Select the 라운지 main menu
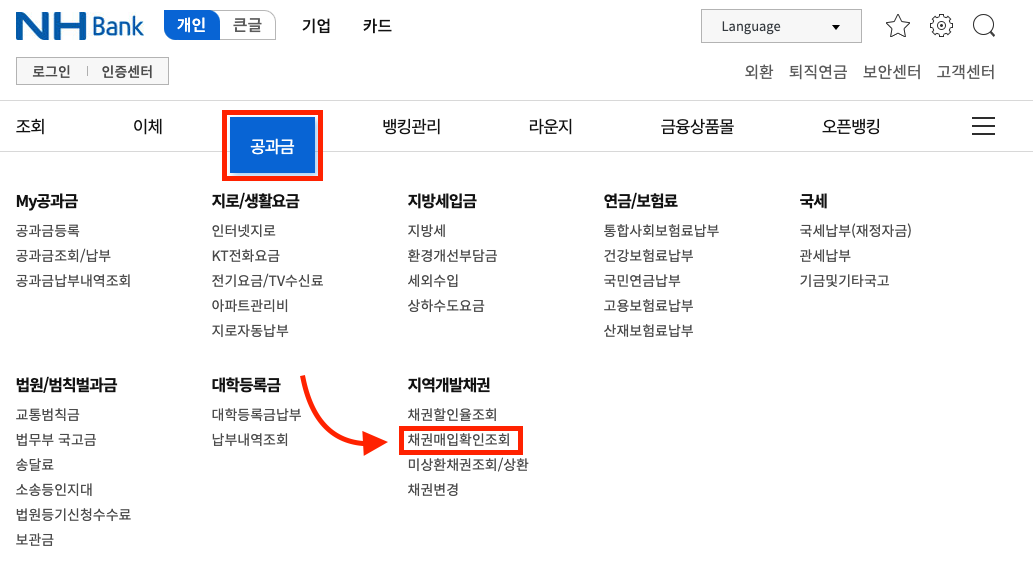Image resolution: width=1033 pixels, height=570 pixels. [x=551, y=126]
